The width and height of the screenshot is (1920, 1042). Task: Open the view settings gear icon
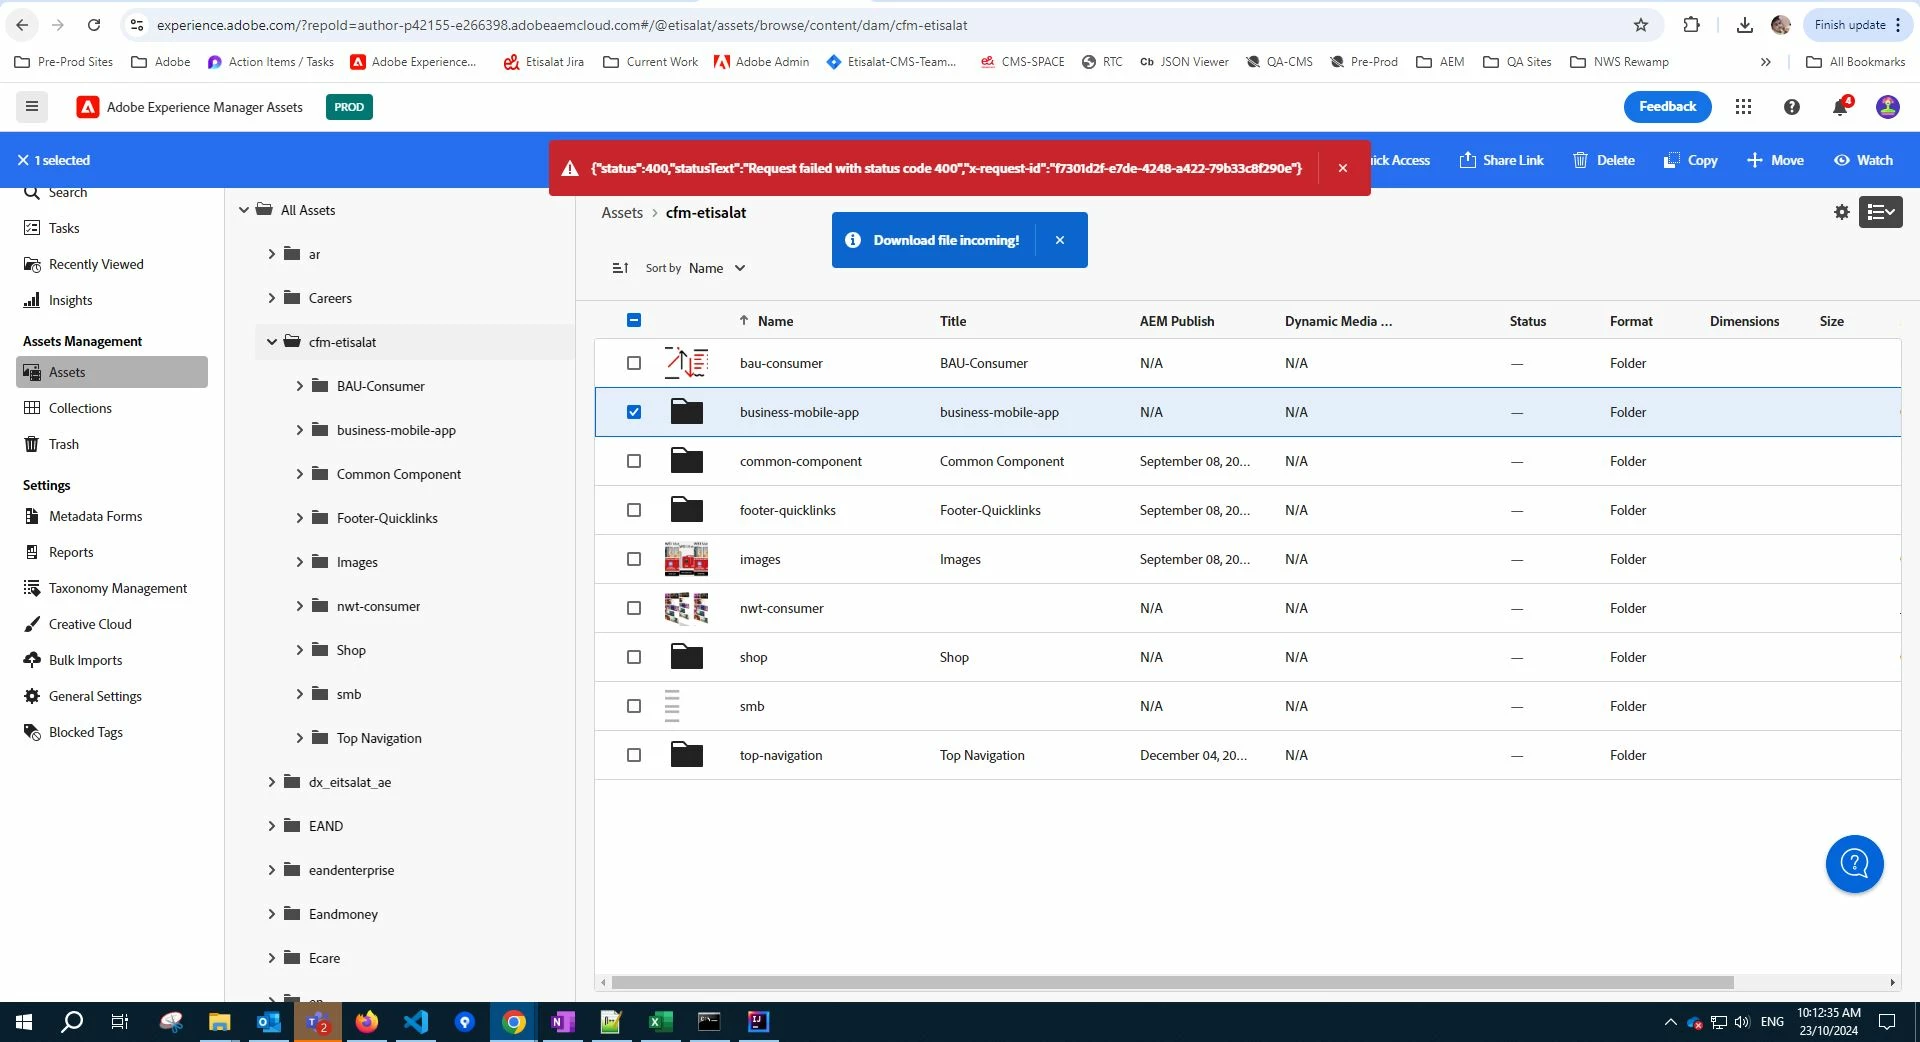click(x=1841, y=212)
